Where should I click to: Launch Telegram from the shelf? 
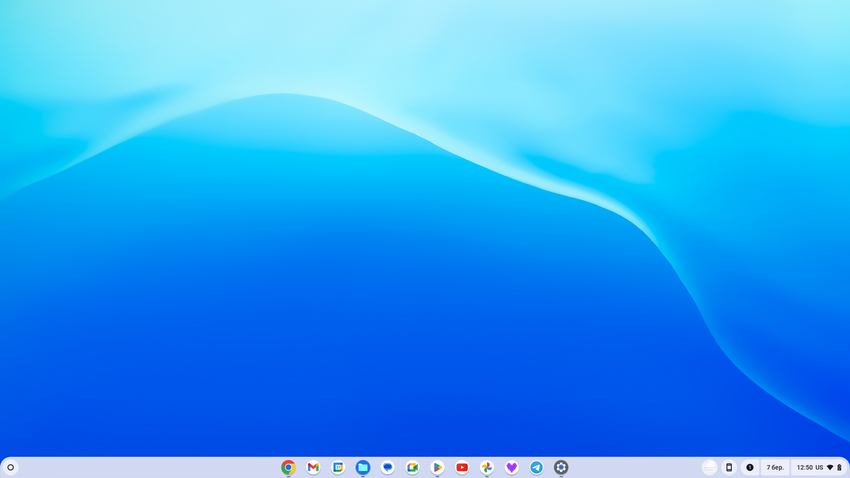536,467
